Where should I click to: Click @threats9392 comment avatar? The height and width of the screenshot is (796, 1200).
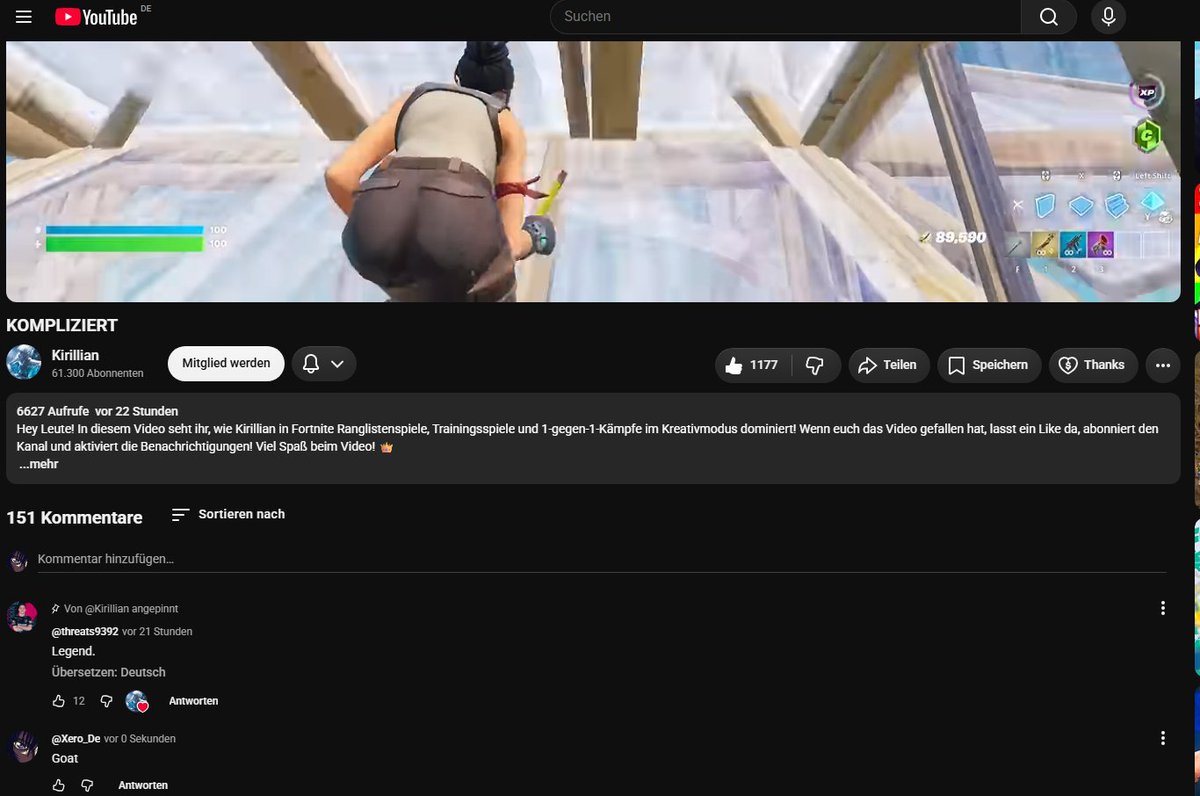coord(22,618)
